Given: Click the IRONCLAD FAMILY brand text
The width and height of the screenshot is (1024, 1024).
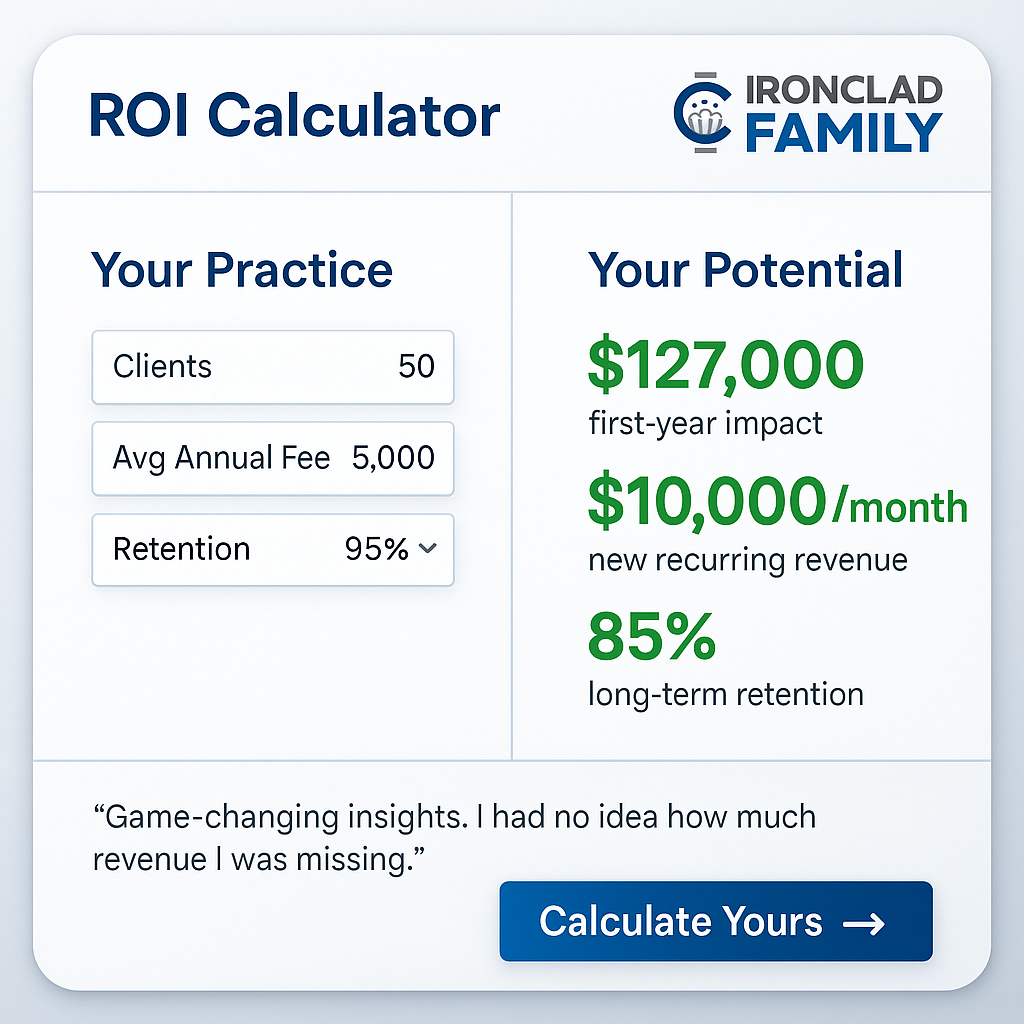Looking at the screenshot, I should click(x=843, y=115).
